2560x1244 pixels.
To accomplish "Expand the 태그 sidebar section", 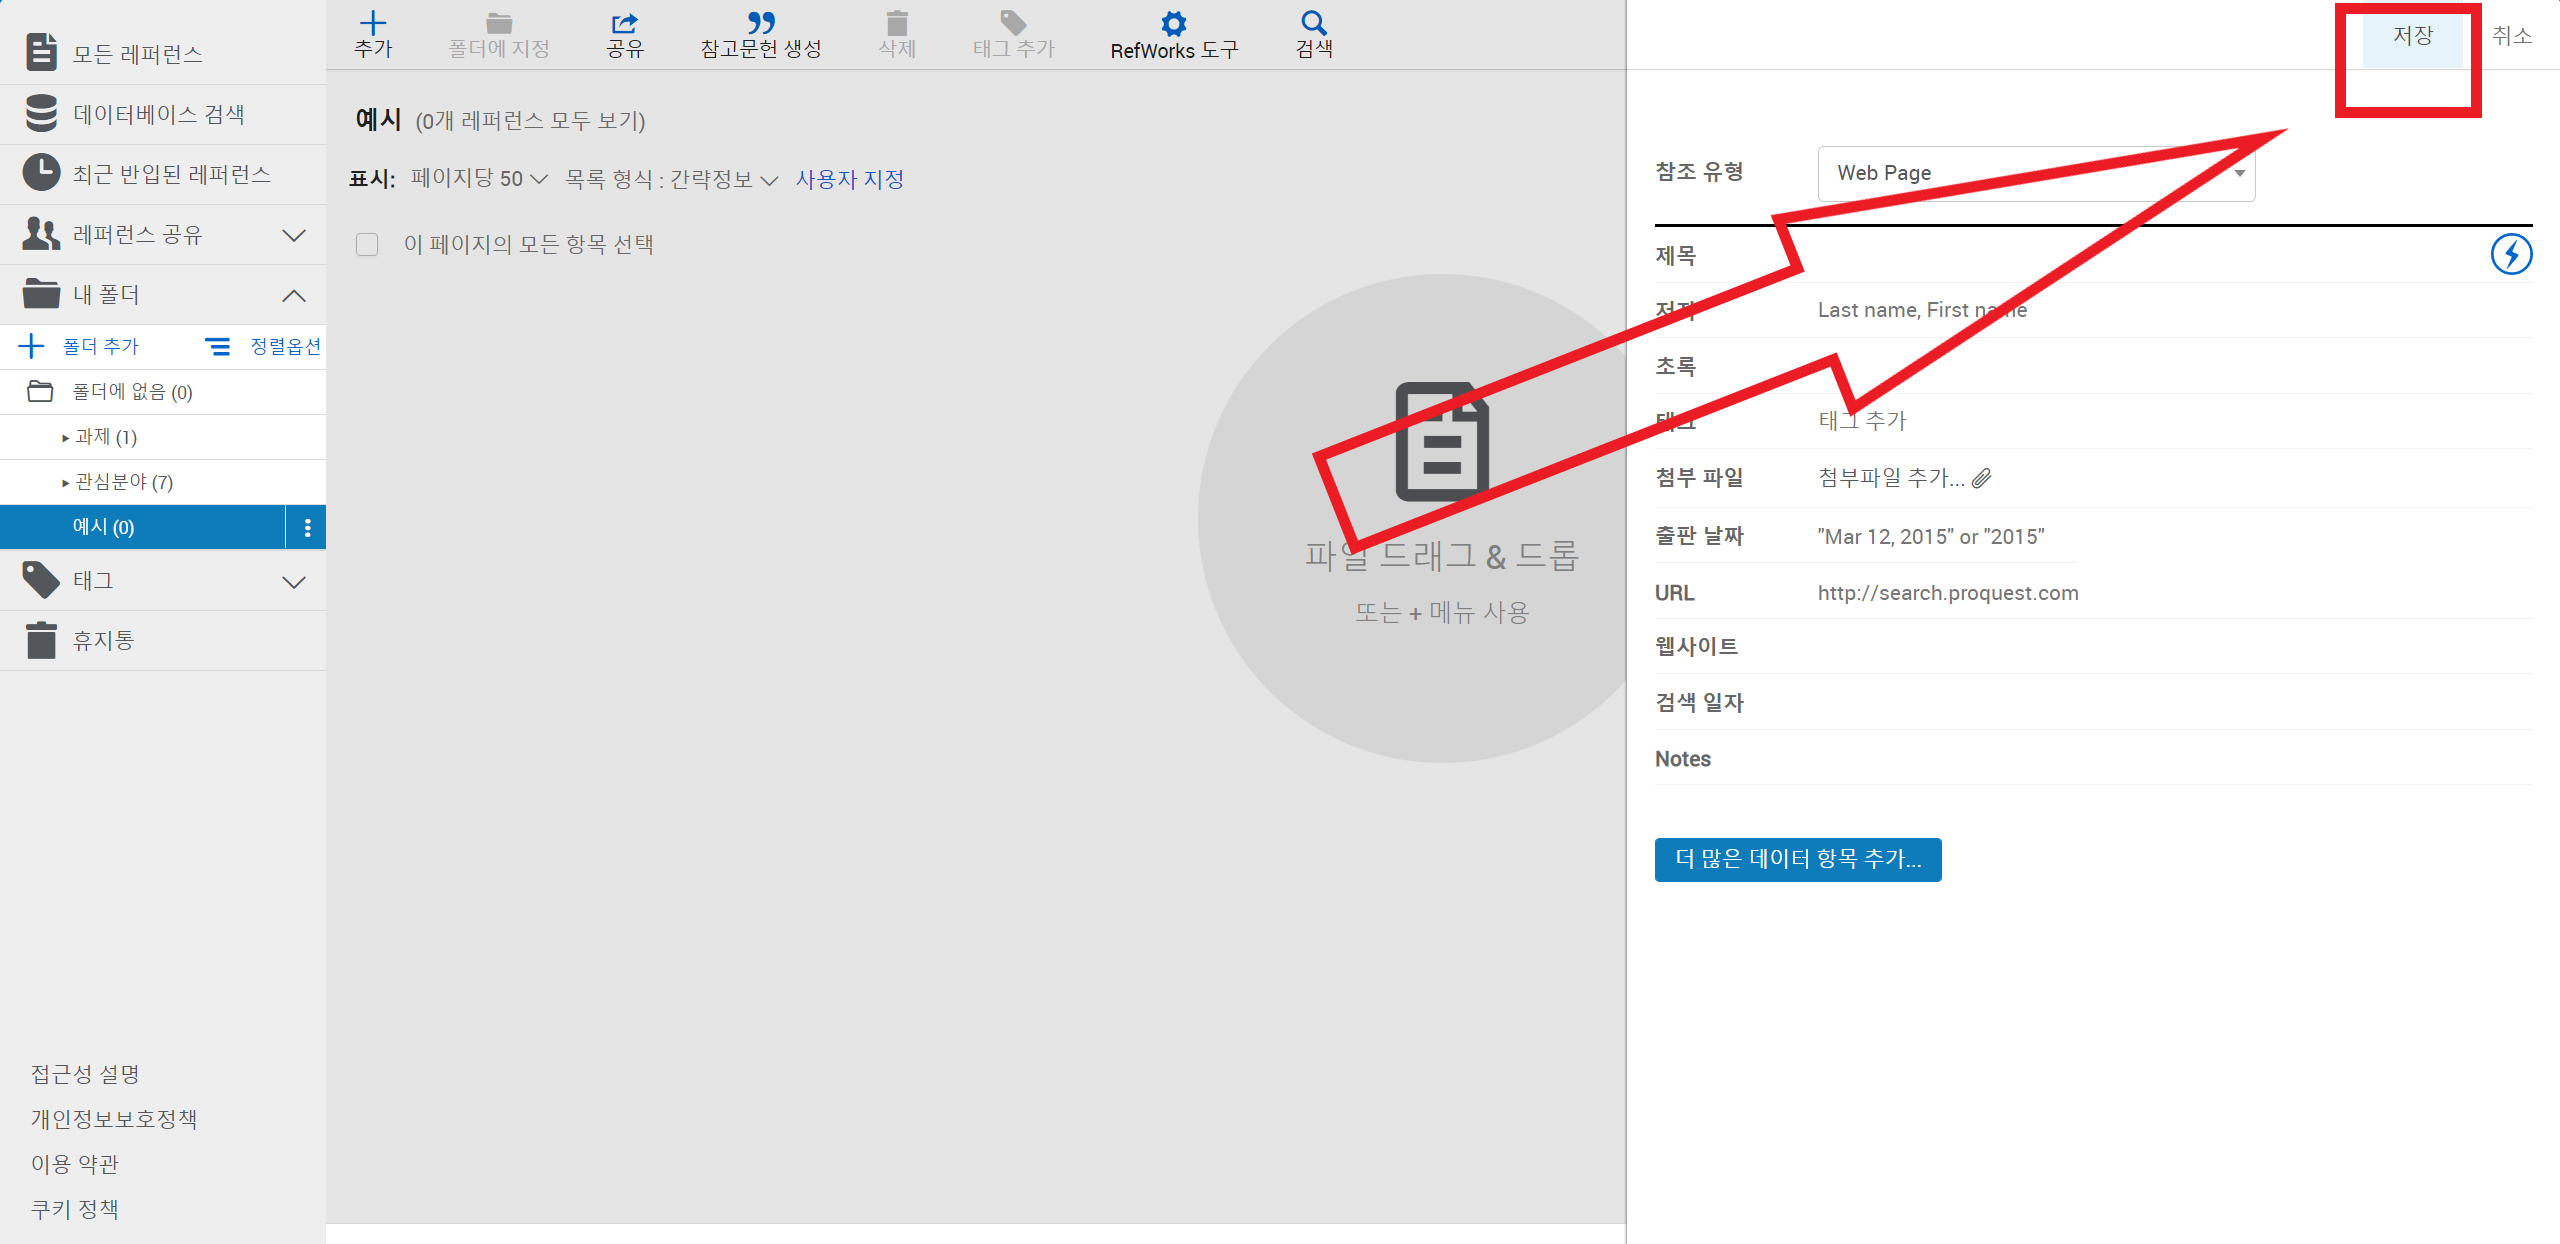I will coord(293,581).
